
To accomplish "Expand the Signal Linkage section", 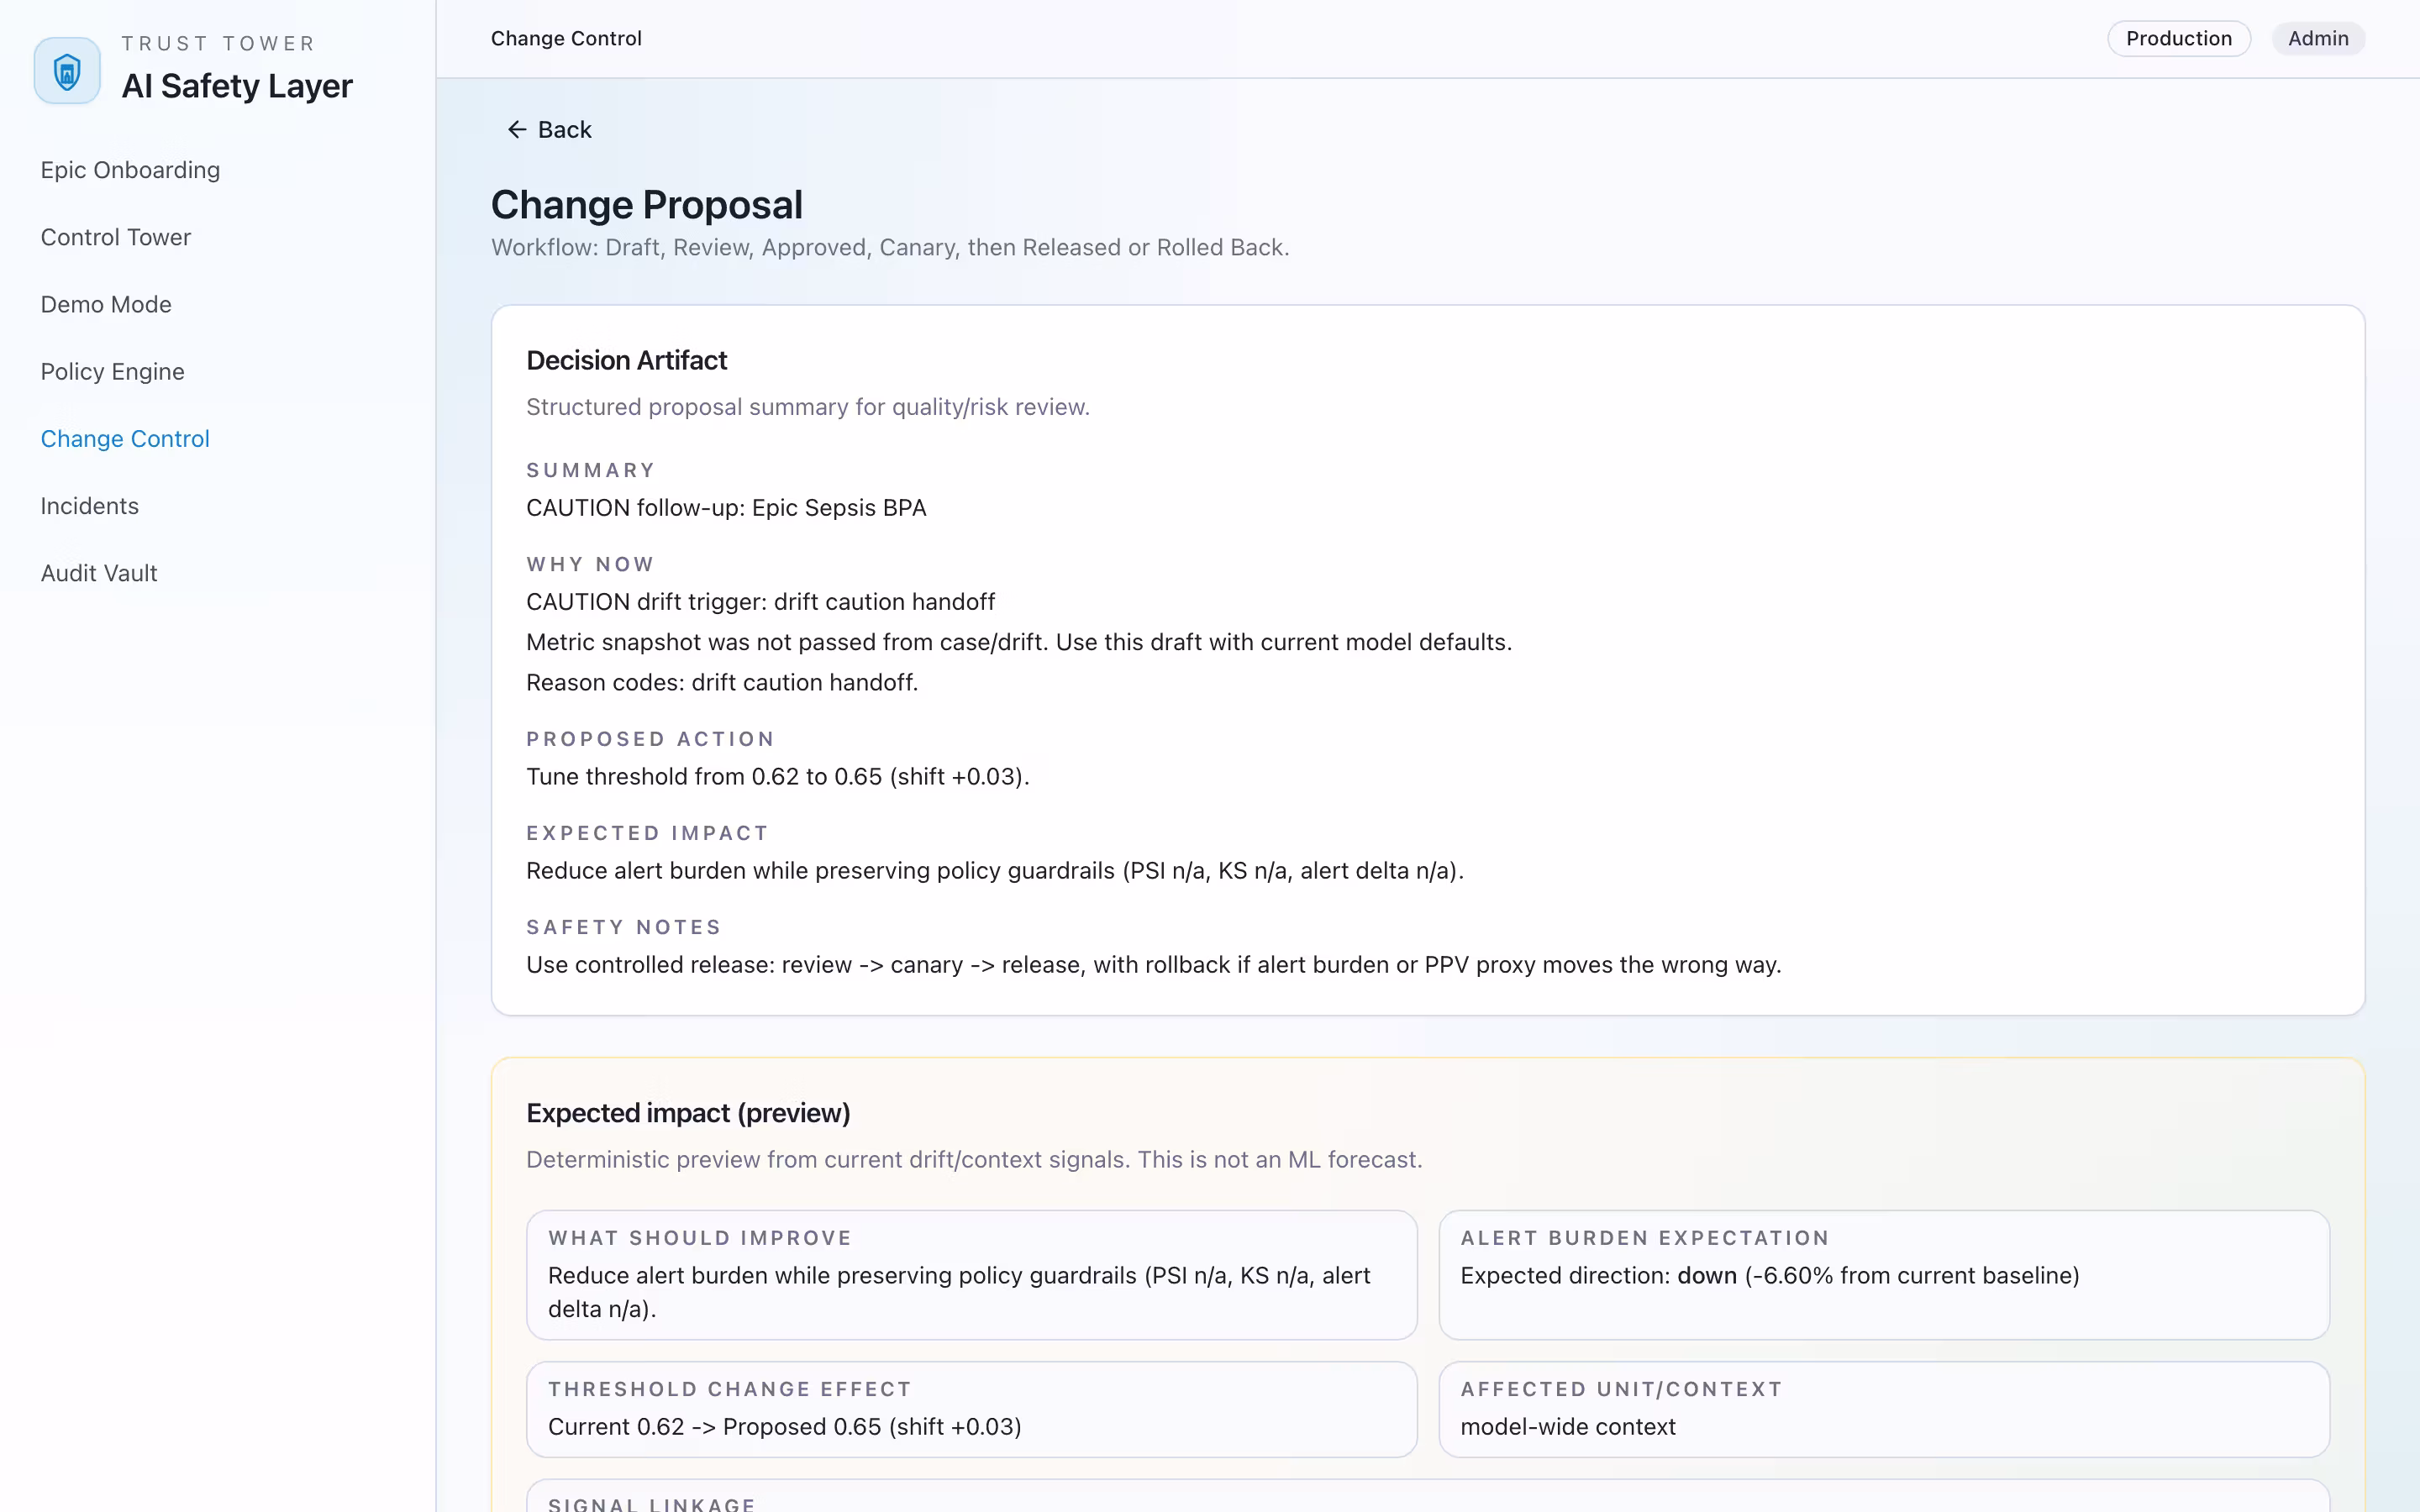I will coord(650,1503).
